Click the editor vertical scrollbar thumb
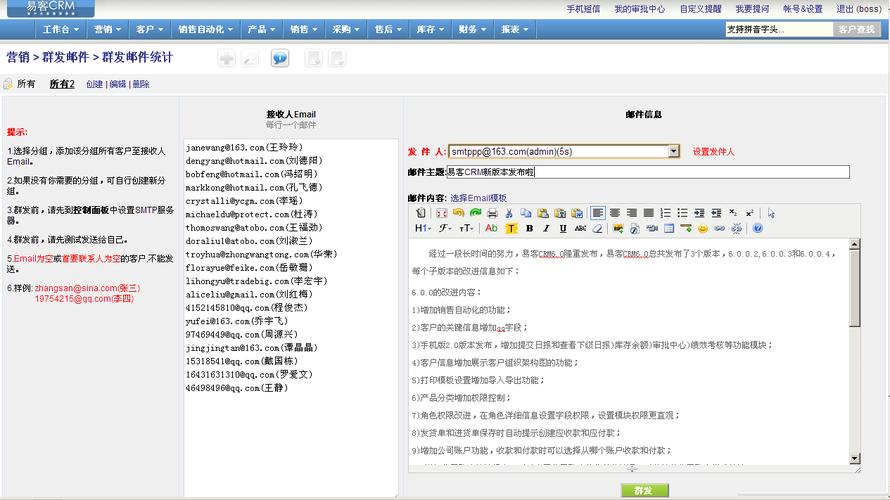Image resolution: width=890 pixels, height=500 pixels. click(854, 288)
